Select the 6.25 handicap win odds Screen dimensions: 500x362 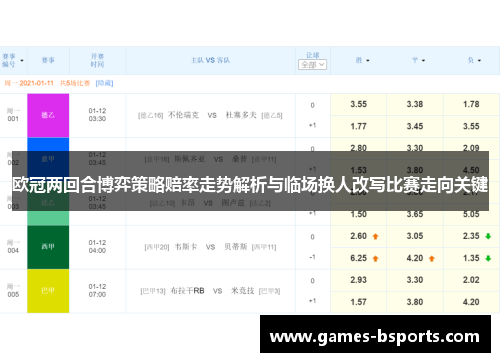[358, 258]
